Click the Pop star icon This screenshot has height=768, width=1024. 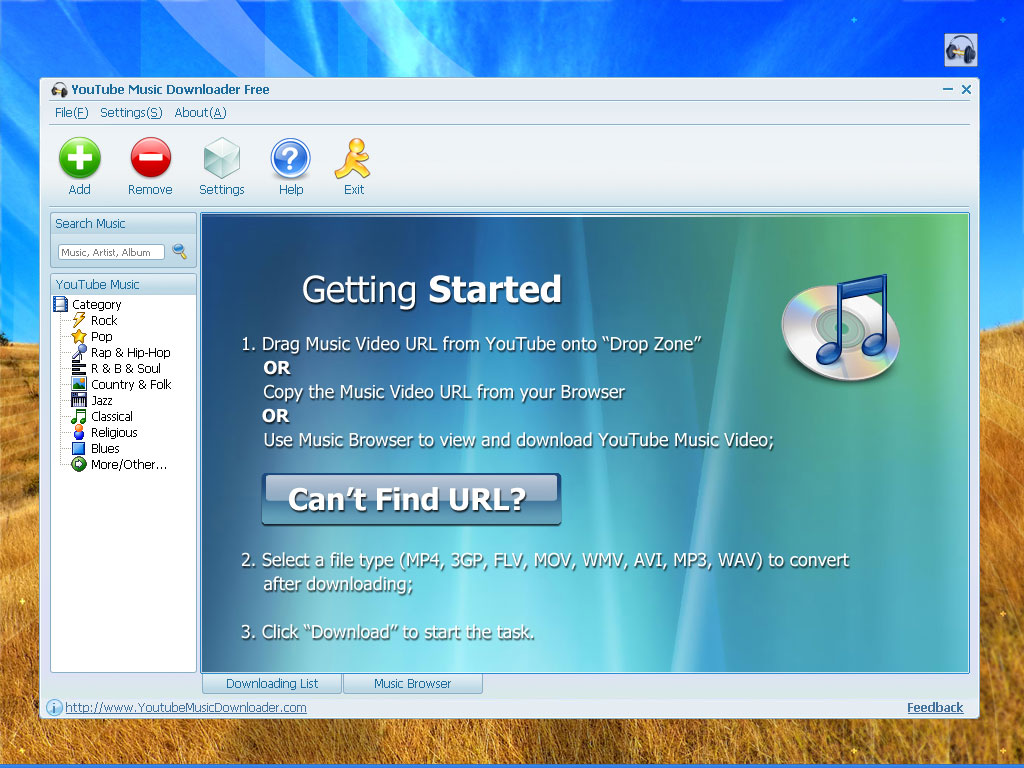click(x=79, y=336)
